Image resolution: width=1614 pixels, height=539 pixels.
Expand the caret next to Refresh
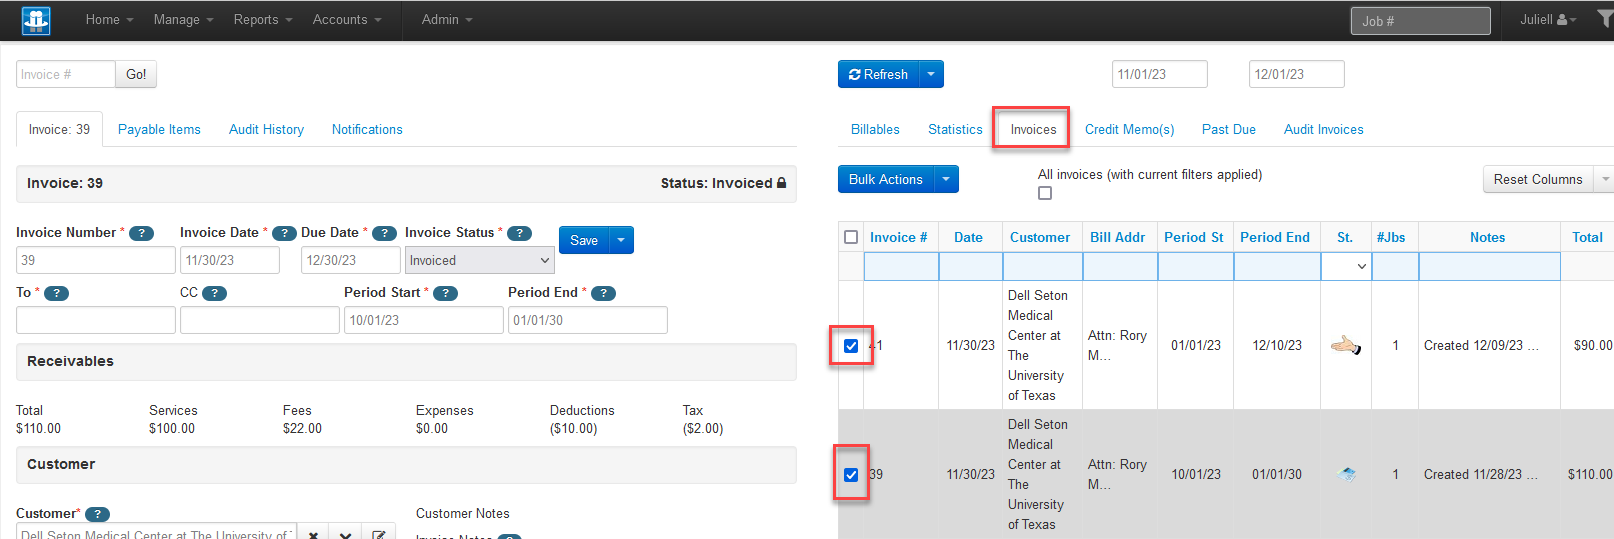coord(931,74)
